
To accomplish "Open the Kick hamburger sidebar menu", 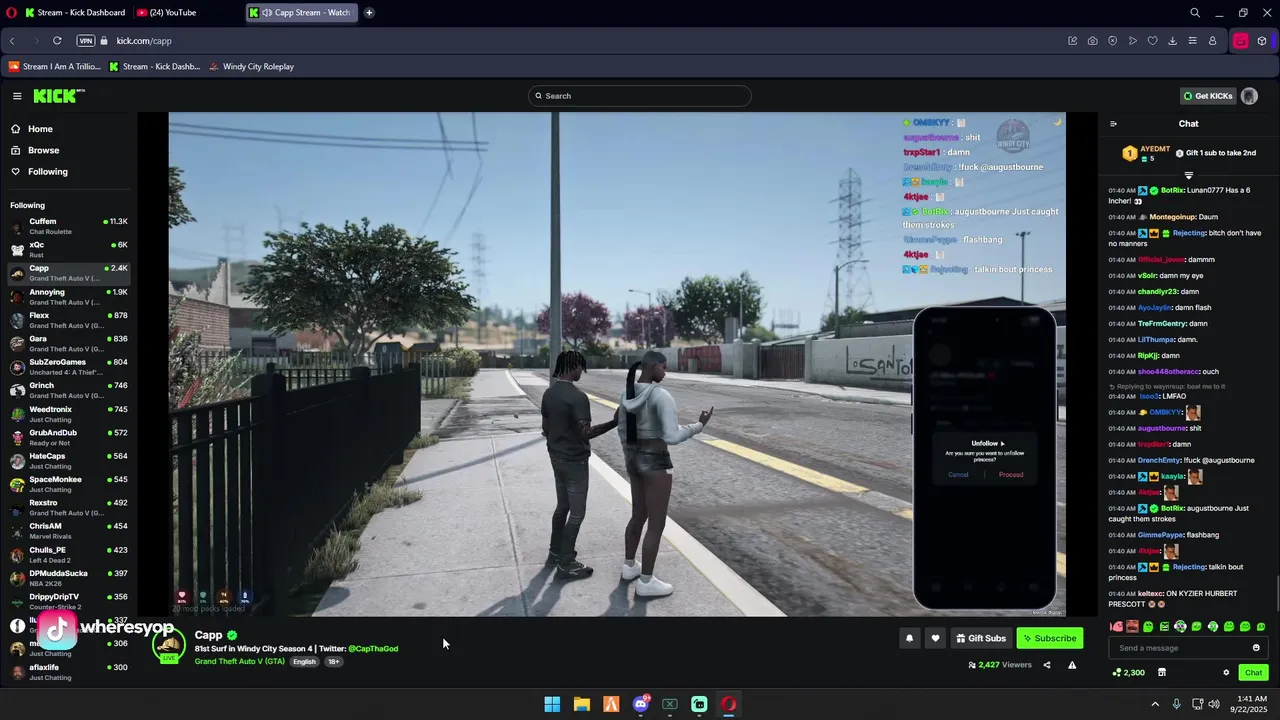I will point(17,96).
